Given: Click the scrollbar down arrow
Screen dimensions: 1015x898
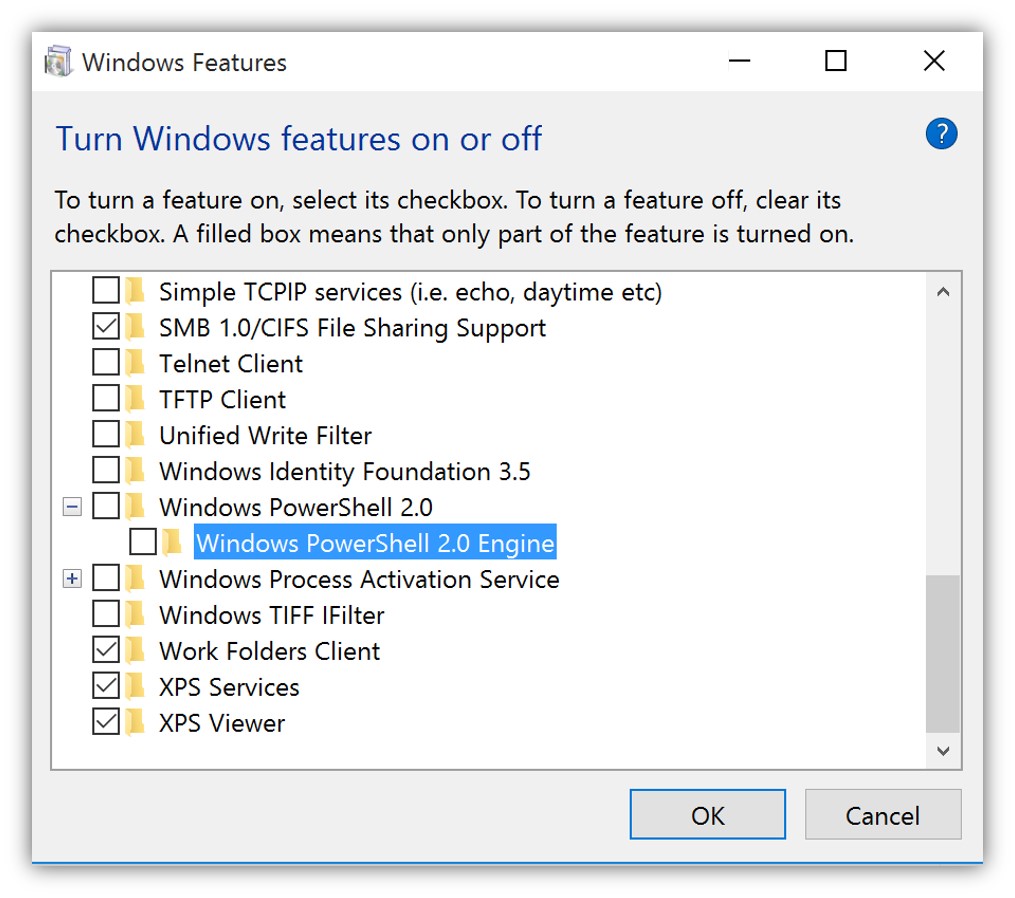Looking at the screenshot, I should [x=943, y=750].
